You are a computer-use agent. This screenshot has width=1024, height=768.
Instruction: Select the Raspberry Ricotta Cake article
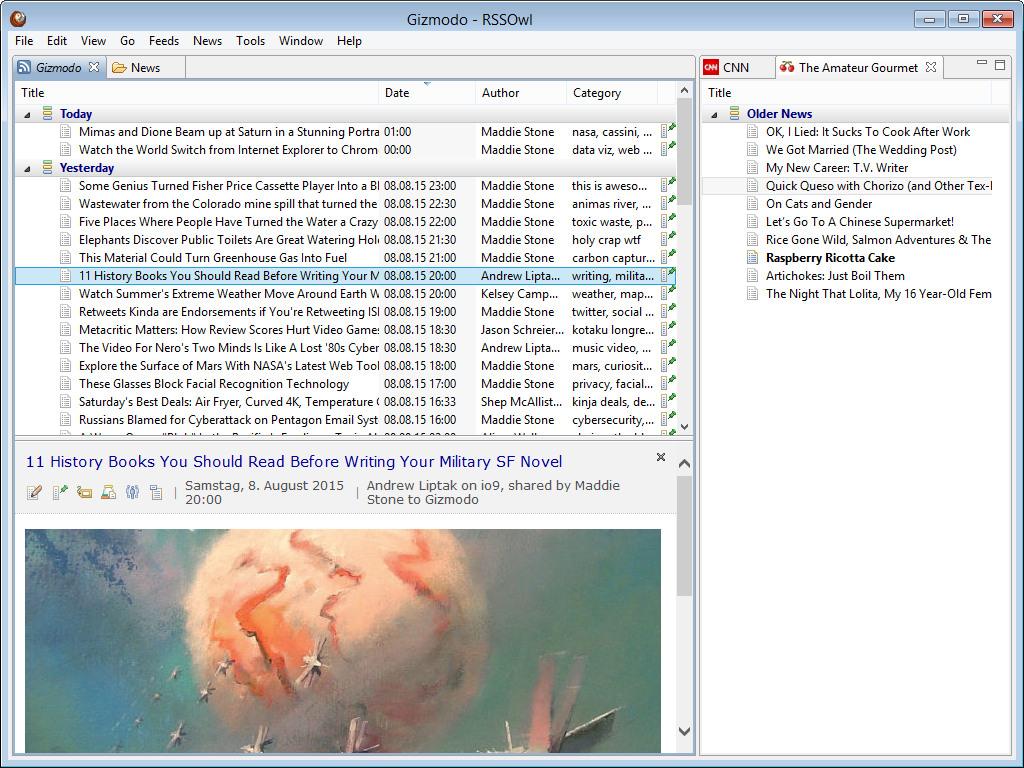tap(830, 258)
